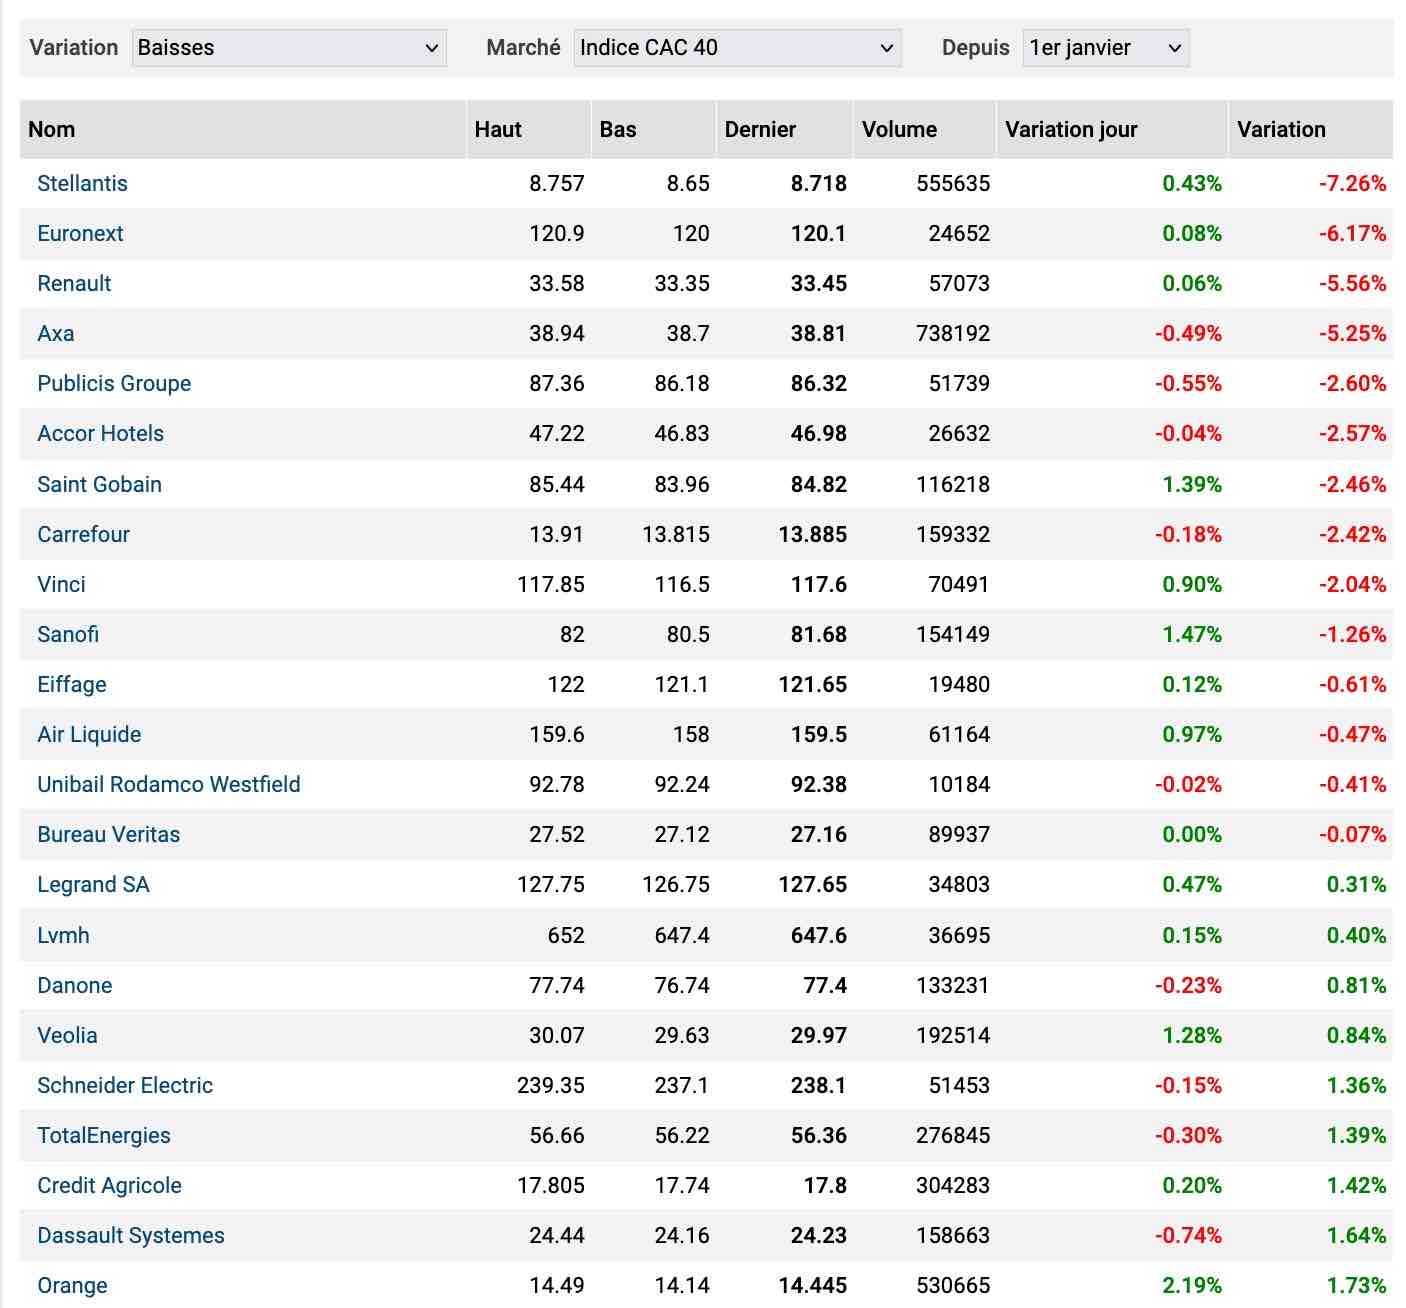The image size is (1406, 1308).
Task: Open the Marché dropdown showing Indice CAC 40
Action: [x=737, y=48]
